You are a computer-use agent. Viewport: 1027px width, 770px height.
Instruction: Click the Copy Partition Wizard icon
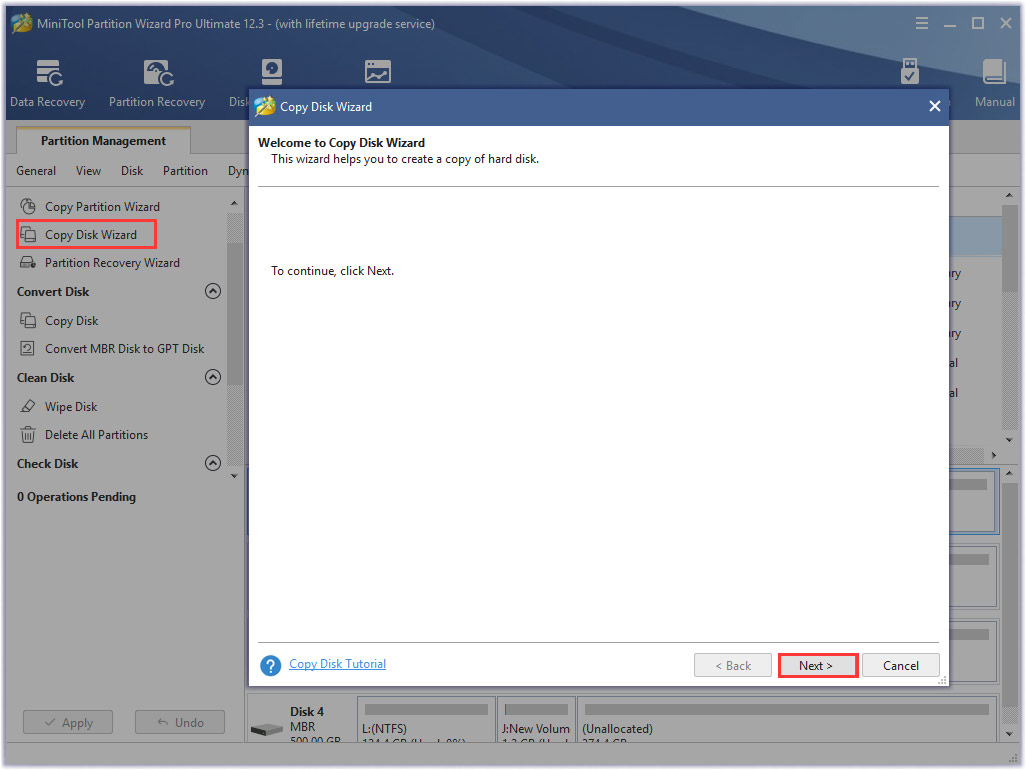(28, 206)
